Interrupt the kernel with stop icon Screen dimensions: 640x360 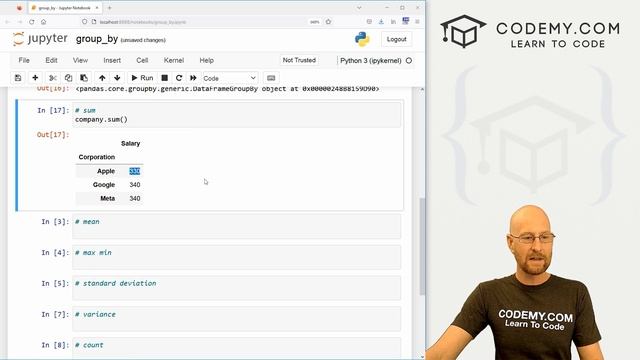(x=164, y=78)
